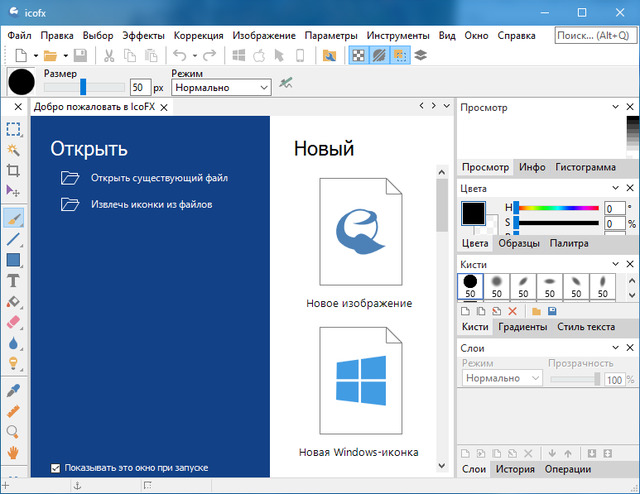Click 'Извлечь иконки из файлов' link

point(151,204)
